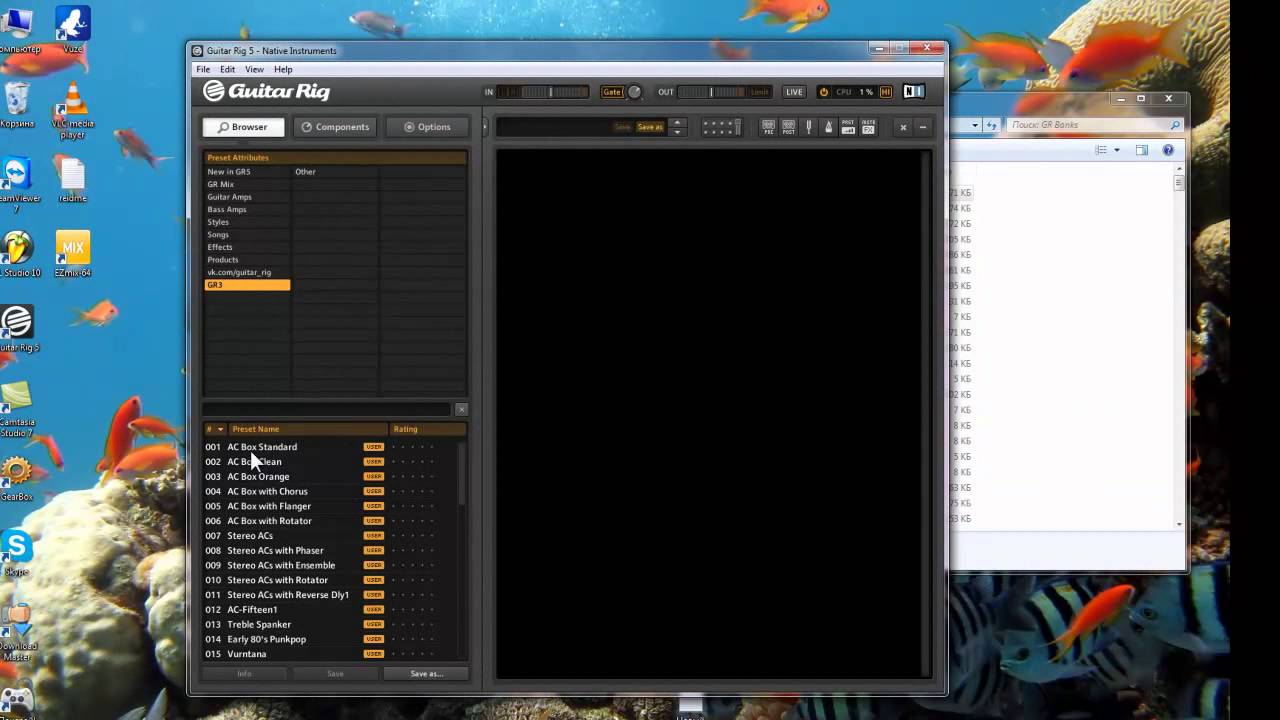The image size is (1280, 720).
Task: Sort by Rating column header
Action: tap(428, 429)
